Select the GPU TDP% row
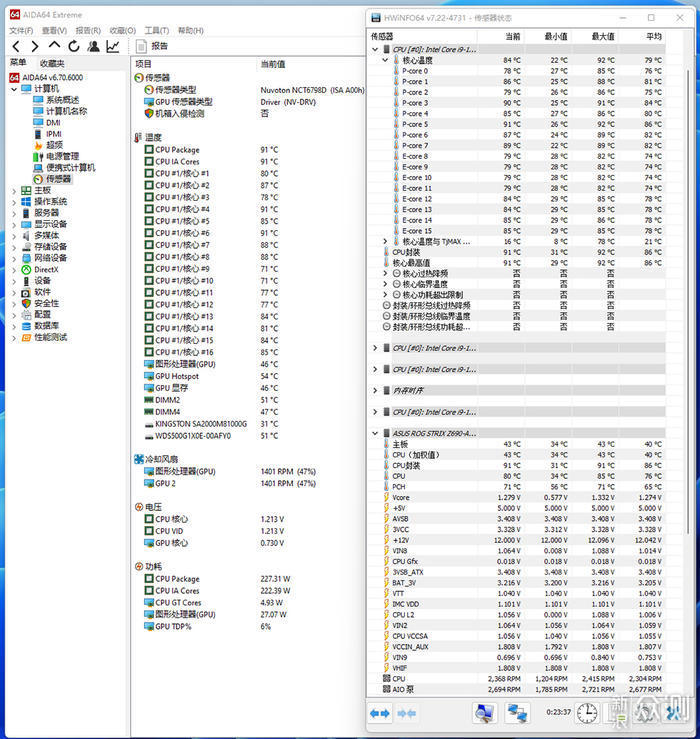This screenshot has height=739, width=700. coord(208,627)
